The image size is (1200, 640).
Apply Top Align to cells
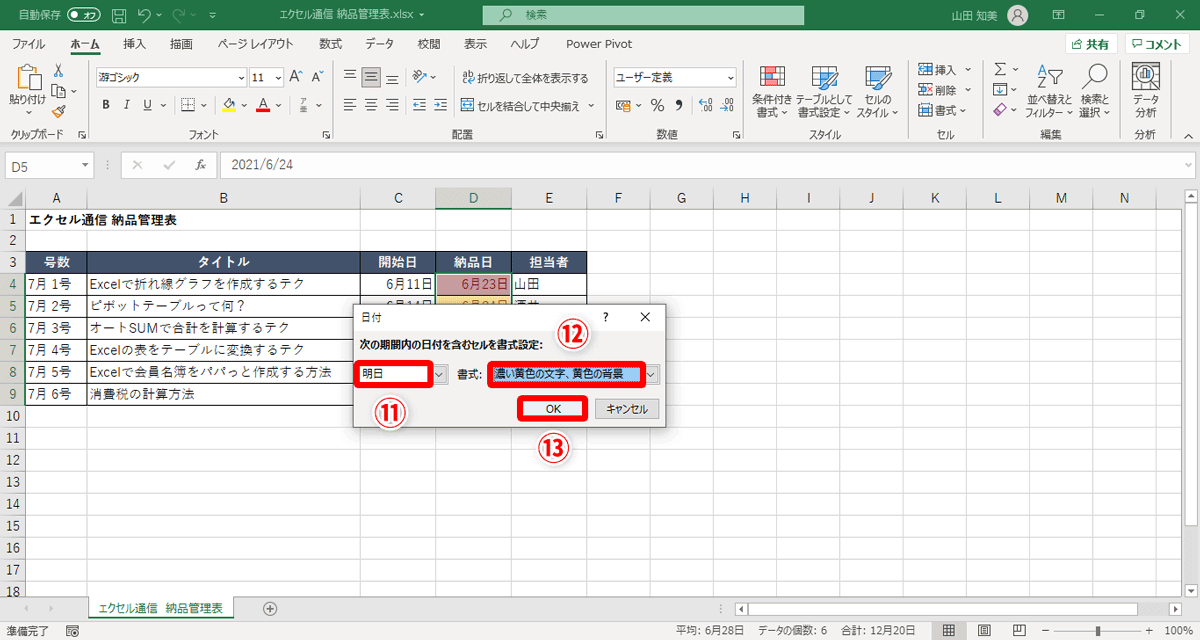[350, 77]
